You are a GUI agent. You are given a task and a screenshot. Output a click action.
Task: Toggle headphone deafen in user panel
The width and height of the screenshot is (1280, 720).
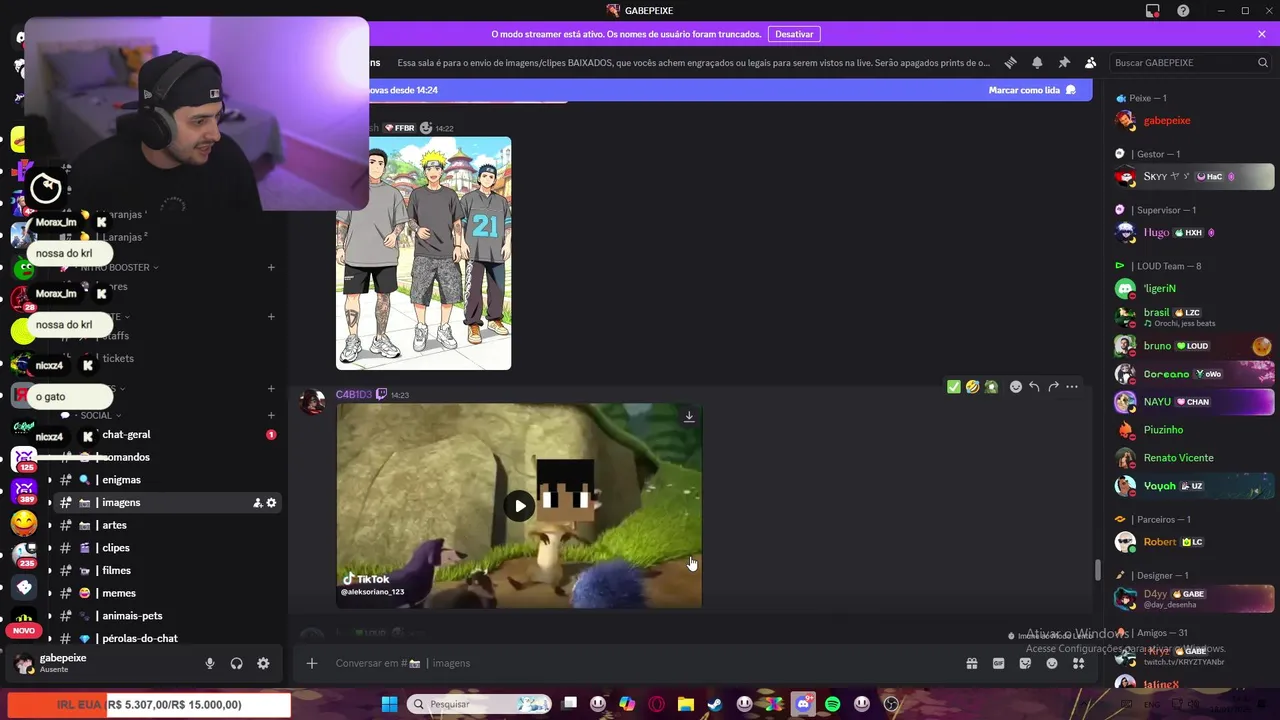(237, 663)
